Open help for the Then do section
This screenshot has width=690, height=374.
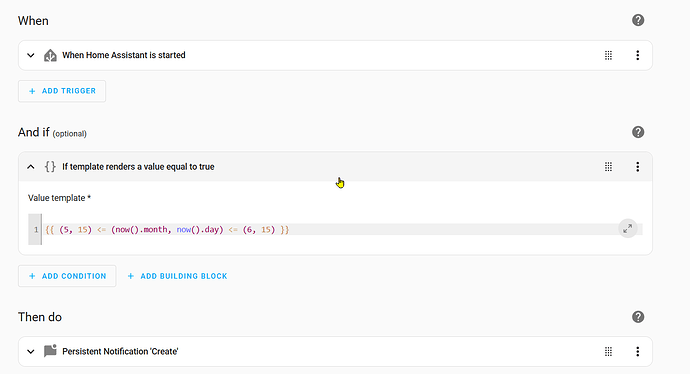(x=638, y=317)
